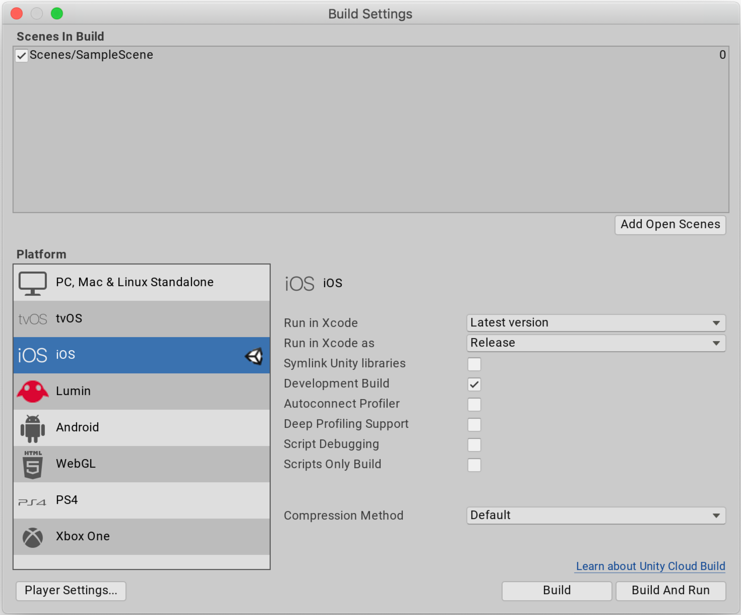This screenshot has height=615, width=741.
Task: Click the red Lumin platform icon
Action: (x=33, y=391)
